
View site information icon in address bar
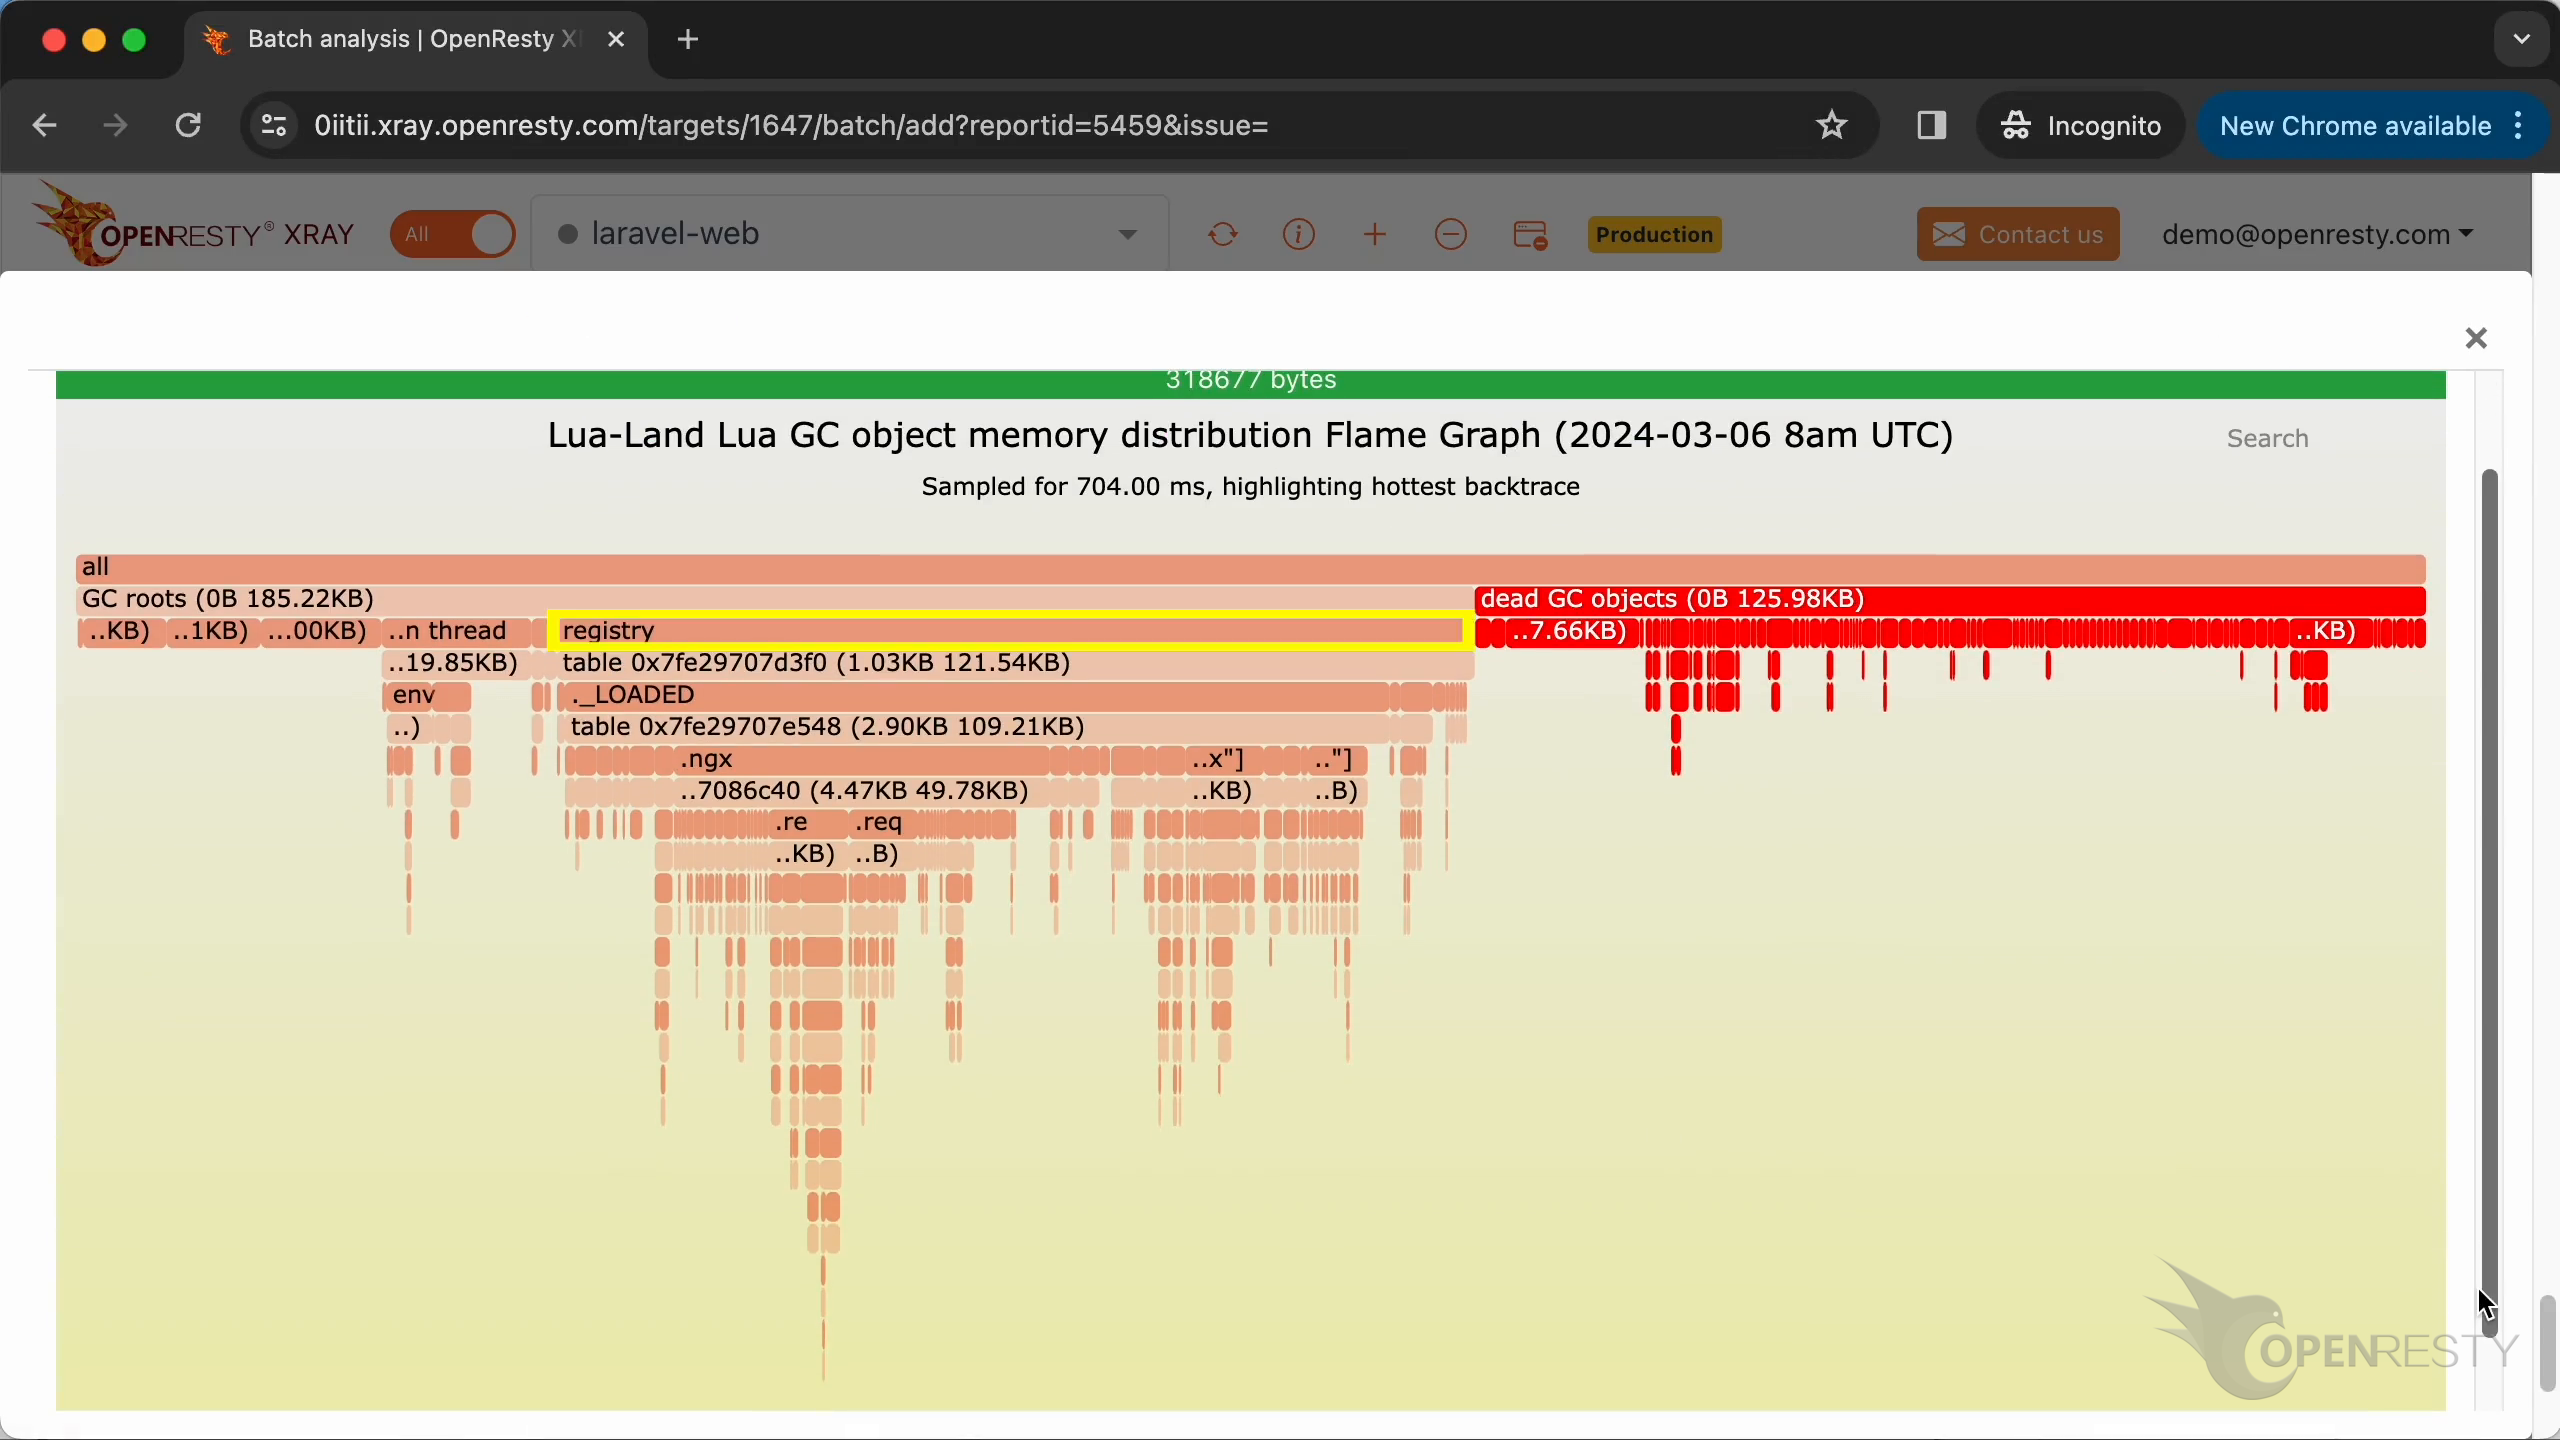274,125
